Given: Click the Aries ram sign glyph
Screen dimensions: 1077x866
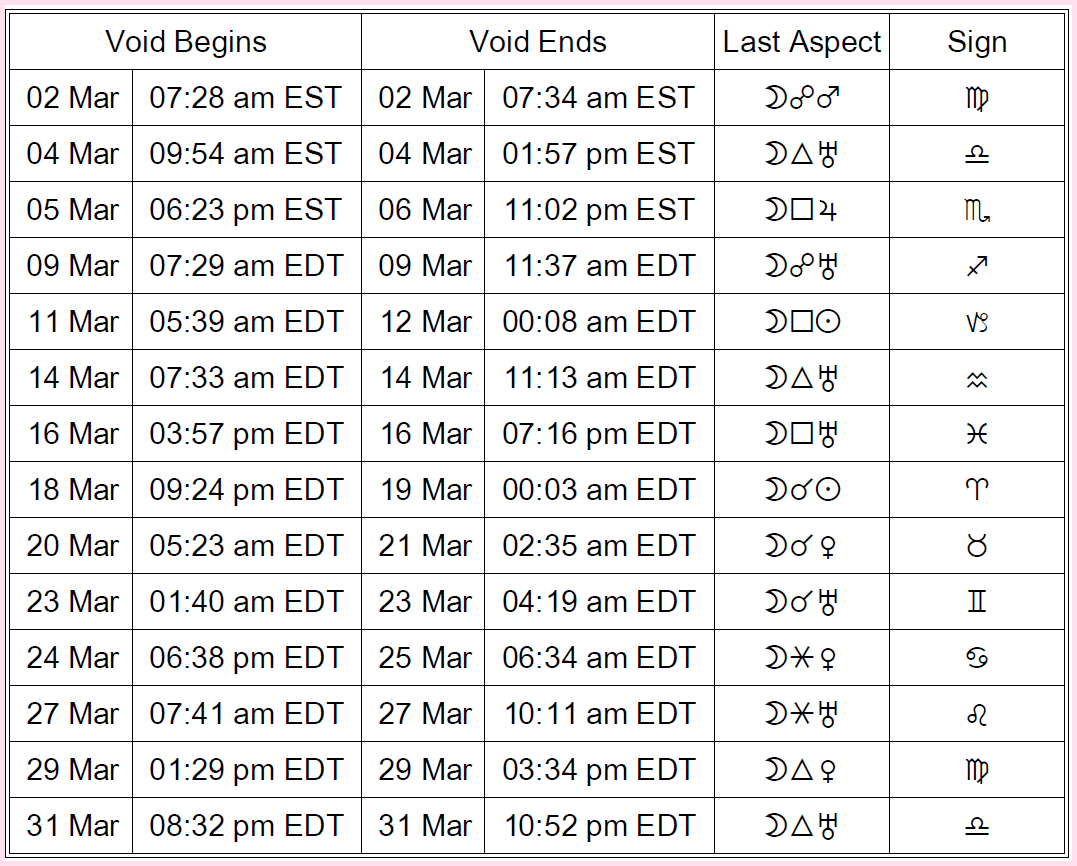Looking at the screenshot, I should pos(977,490).
